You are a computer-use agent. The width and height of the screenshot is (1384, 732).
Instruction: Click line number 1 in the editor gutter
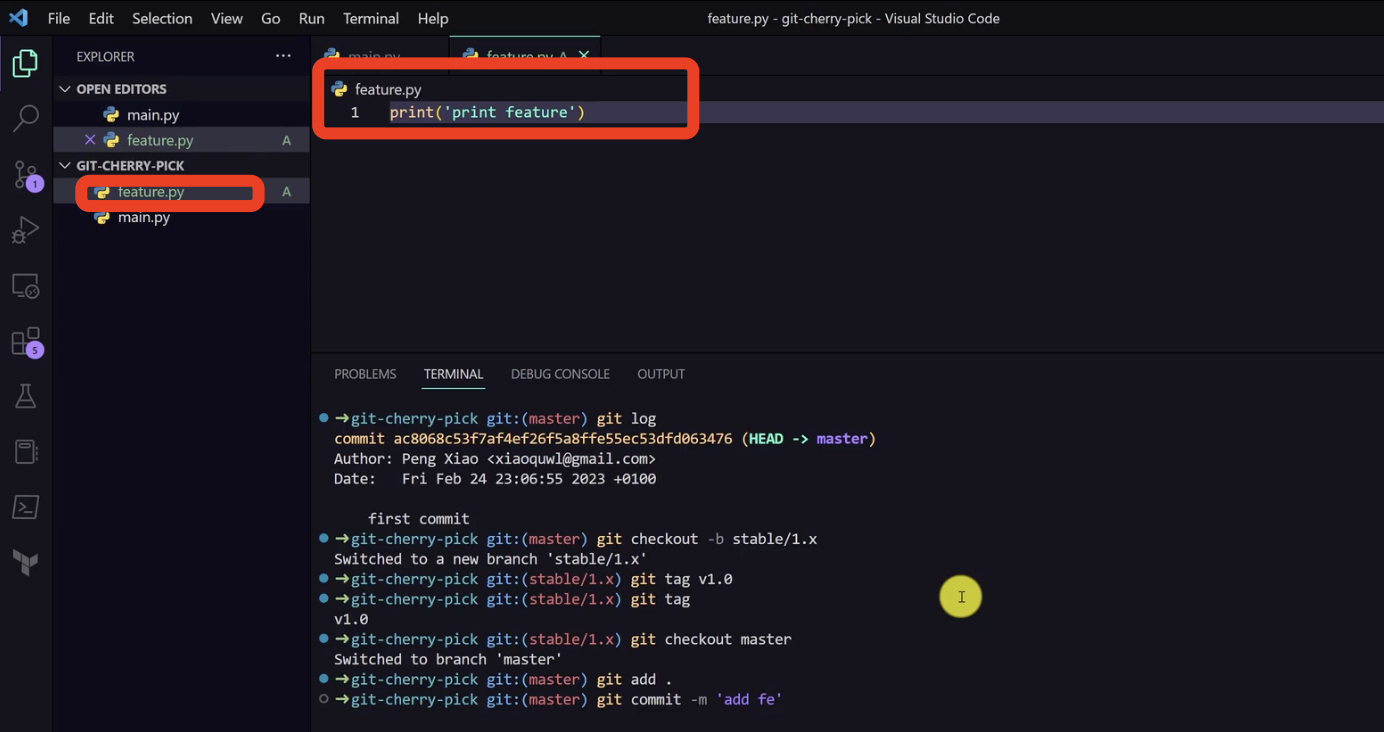354,112
